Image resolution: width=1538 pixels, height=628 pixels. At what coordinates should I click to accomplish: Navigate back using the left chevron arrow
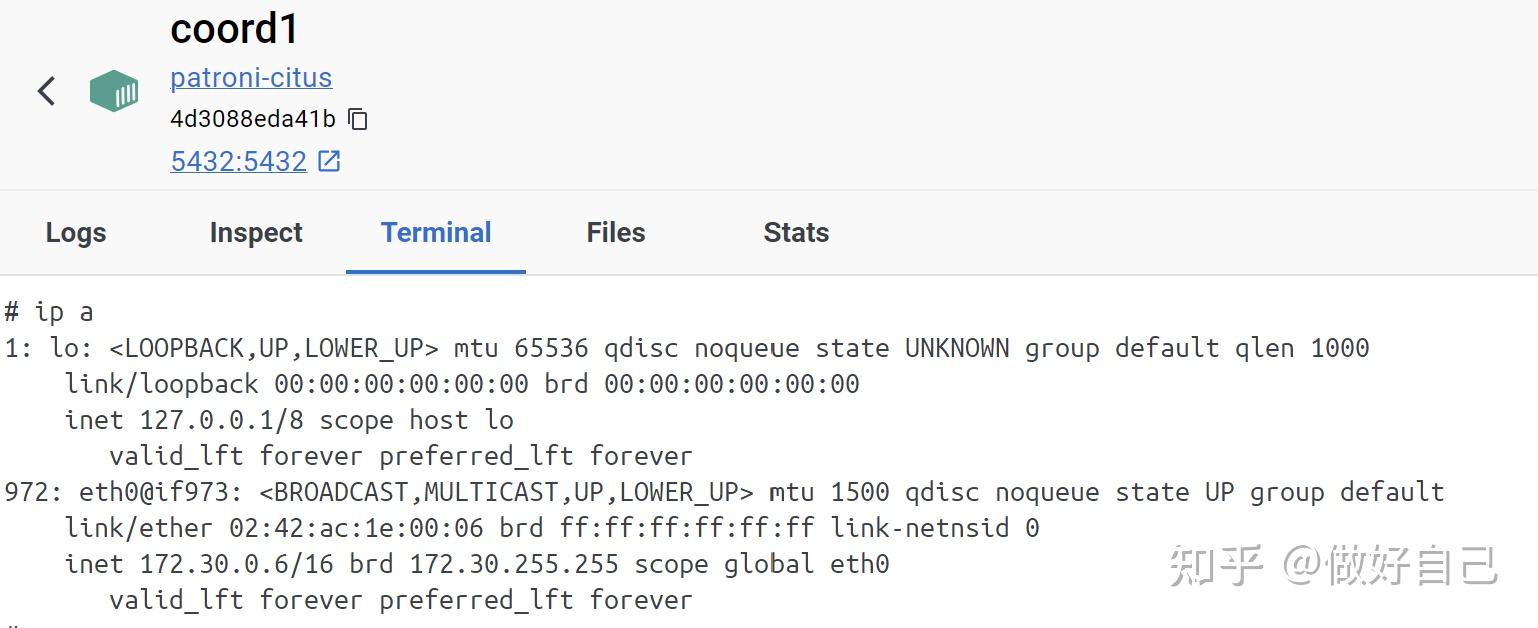tap(46, 90)
